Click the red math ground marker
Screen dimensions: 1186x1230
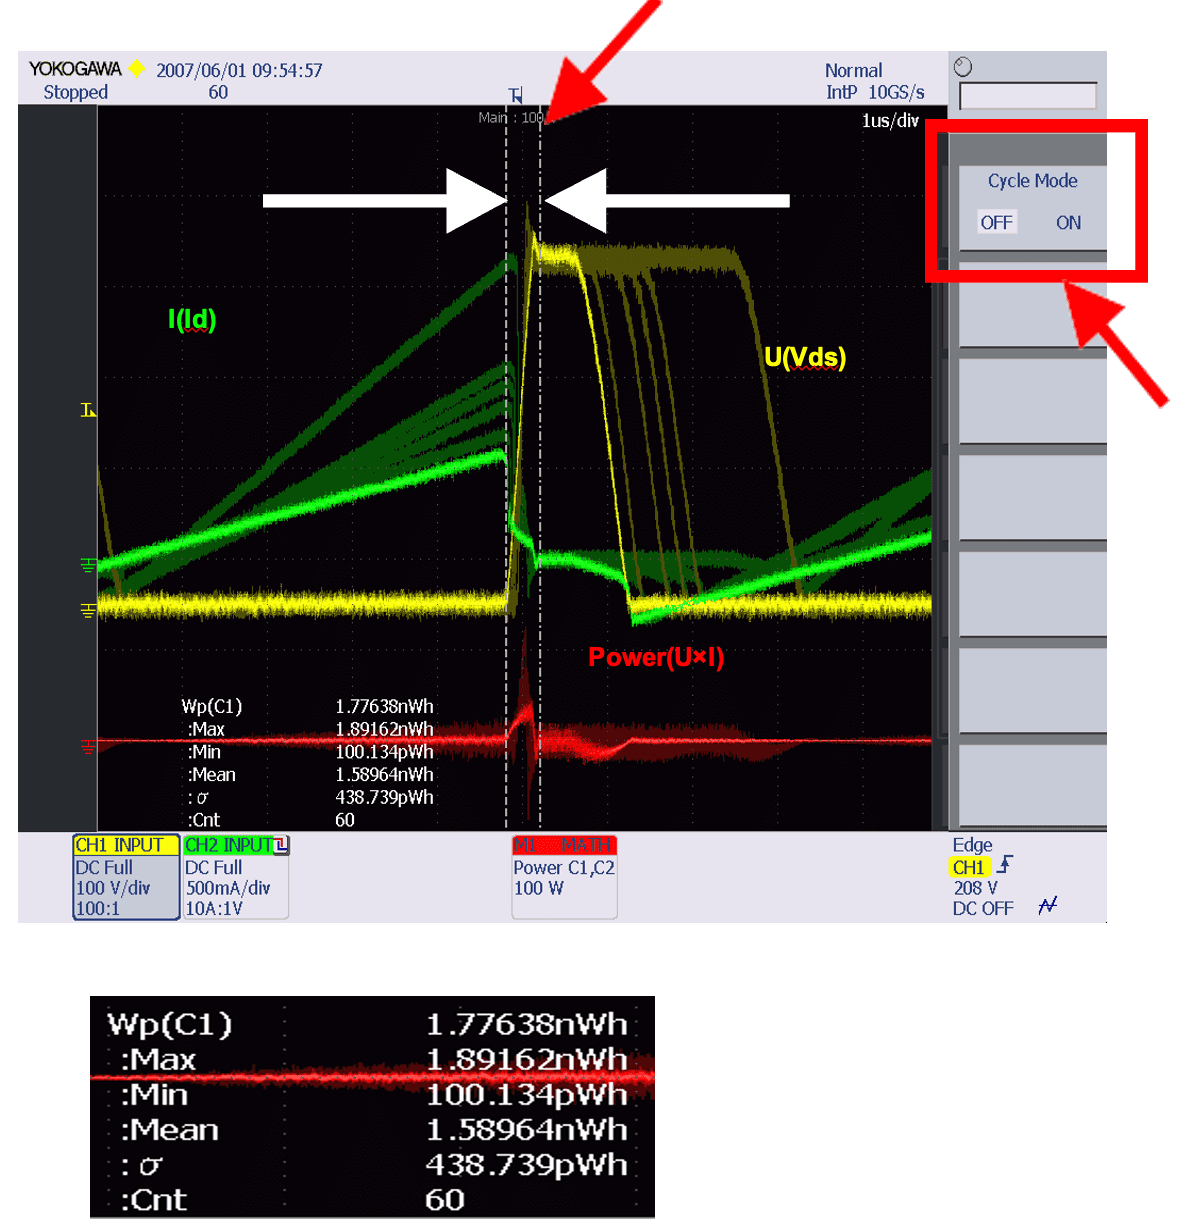[x=88, y=745]
